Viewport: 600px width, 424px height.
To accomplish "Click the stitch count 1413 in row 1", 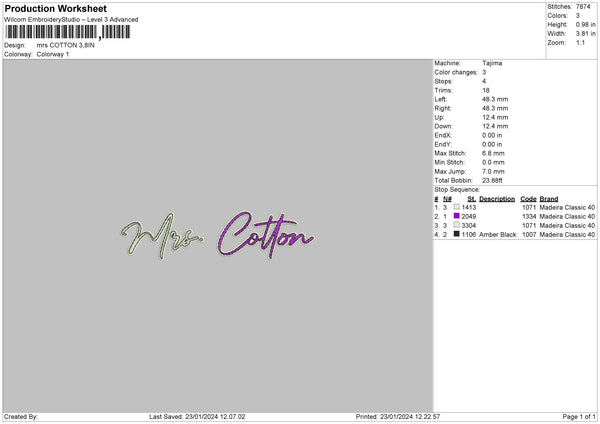I will pos(469,207).
